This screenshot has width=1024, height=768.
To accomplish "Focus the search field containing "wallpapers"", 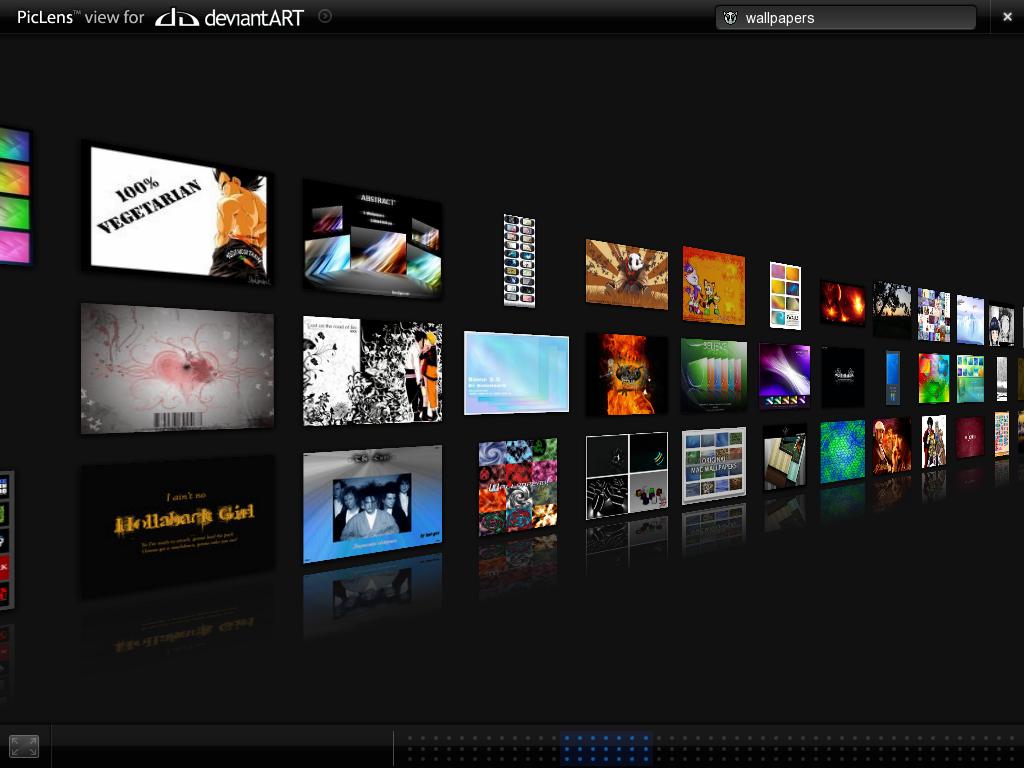I will (x=846, y=18).
